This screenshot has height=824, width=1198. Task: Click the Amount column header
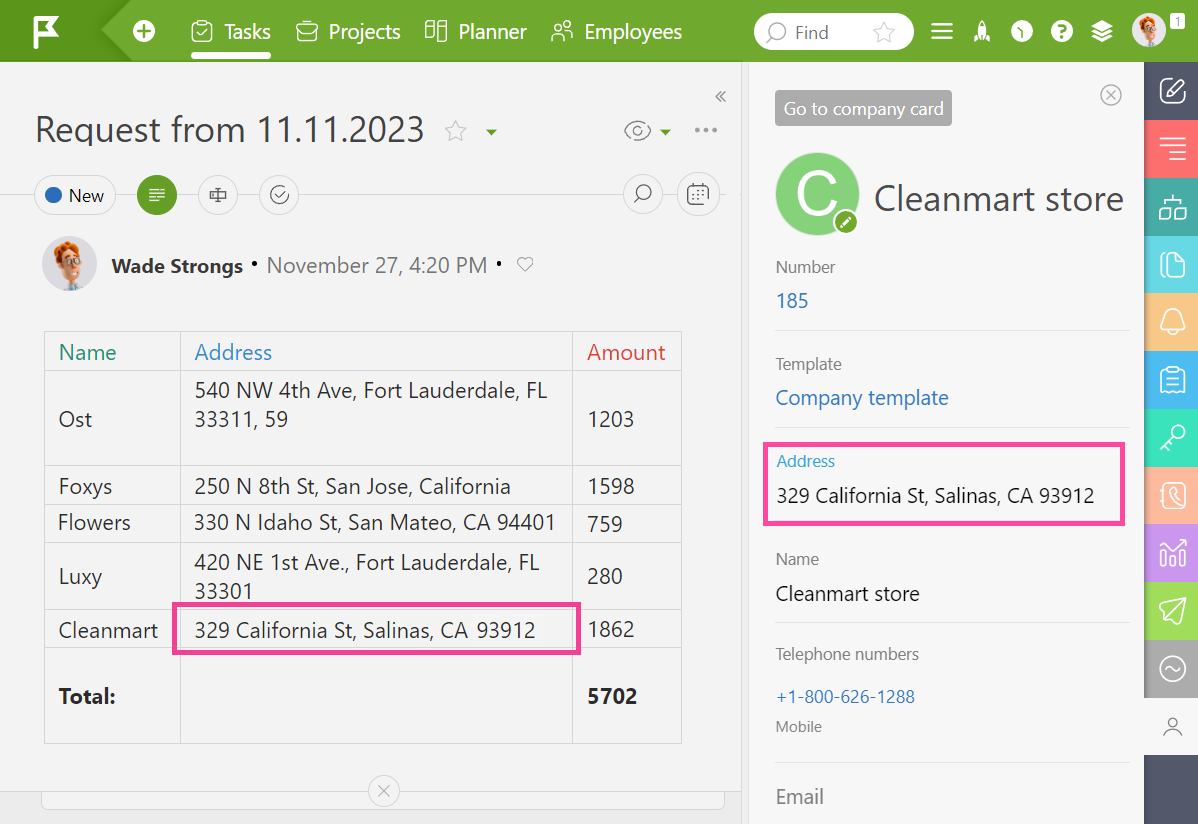626,352
